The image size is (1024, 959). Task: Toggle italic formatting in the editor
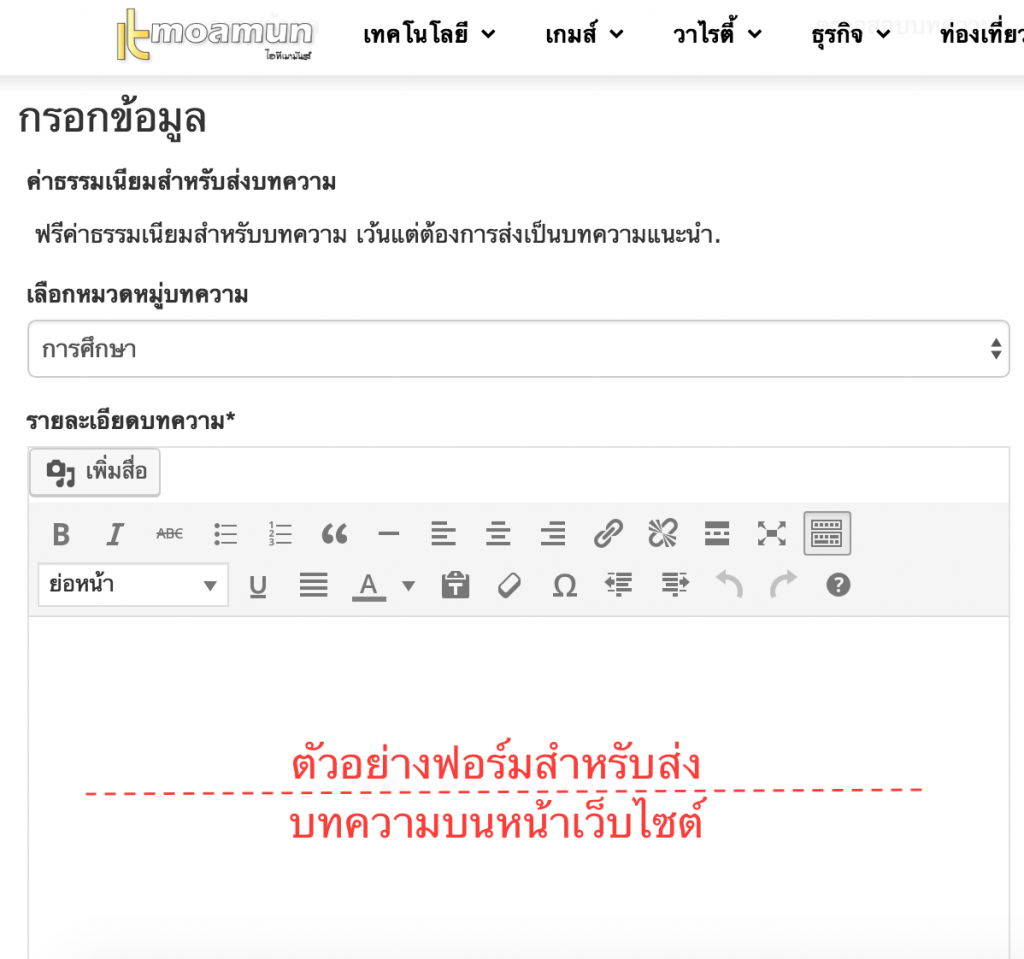coord(115,534)
